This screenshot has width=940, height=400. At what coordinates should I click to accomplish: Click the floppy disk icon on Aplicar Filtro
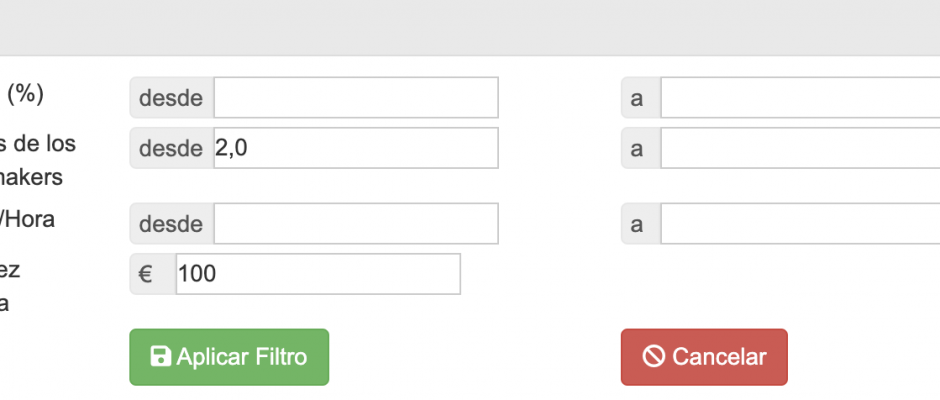pos(160,357)
